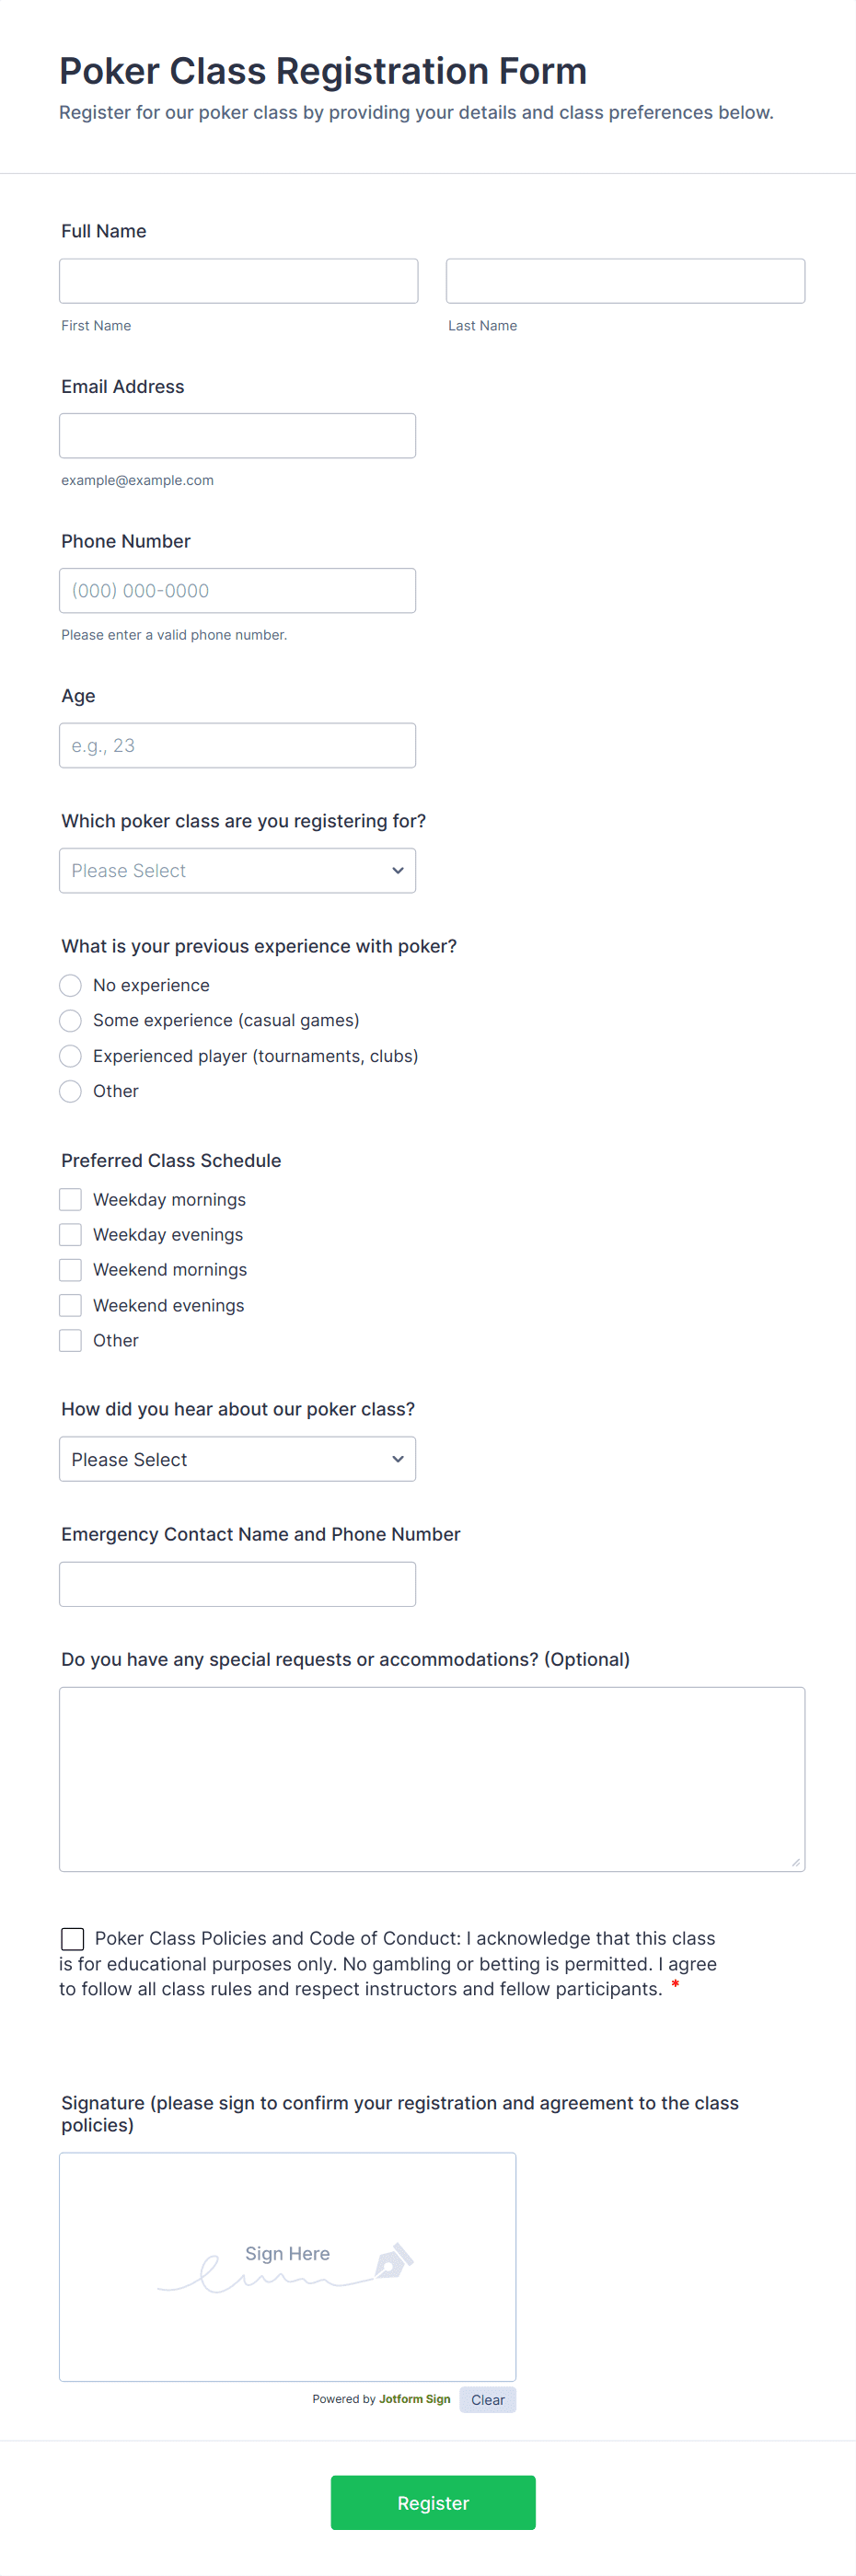Select Experienced player (tournaments, clubs)

70,1056
